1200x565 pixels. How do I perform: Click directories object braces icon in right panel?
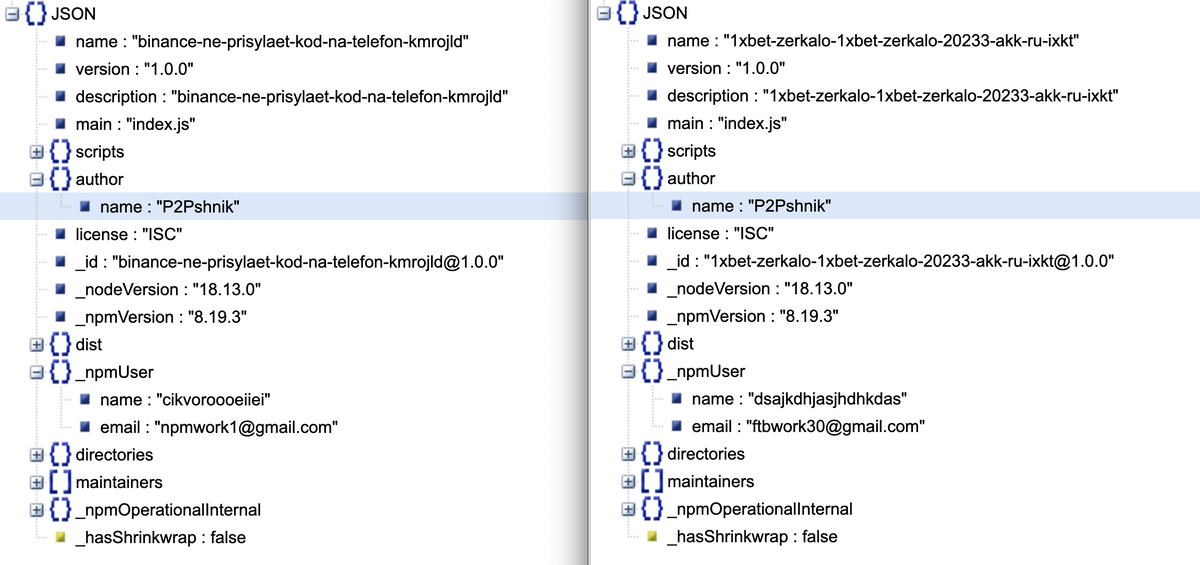(x=652, y=454)
